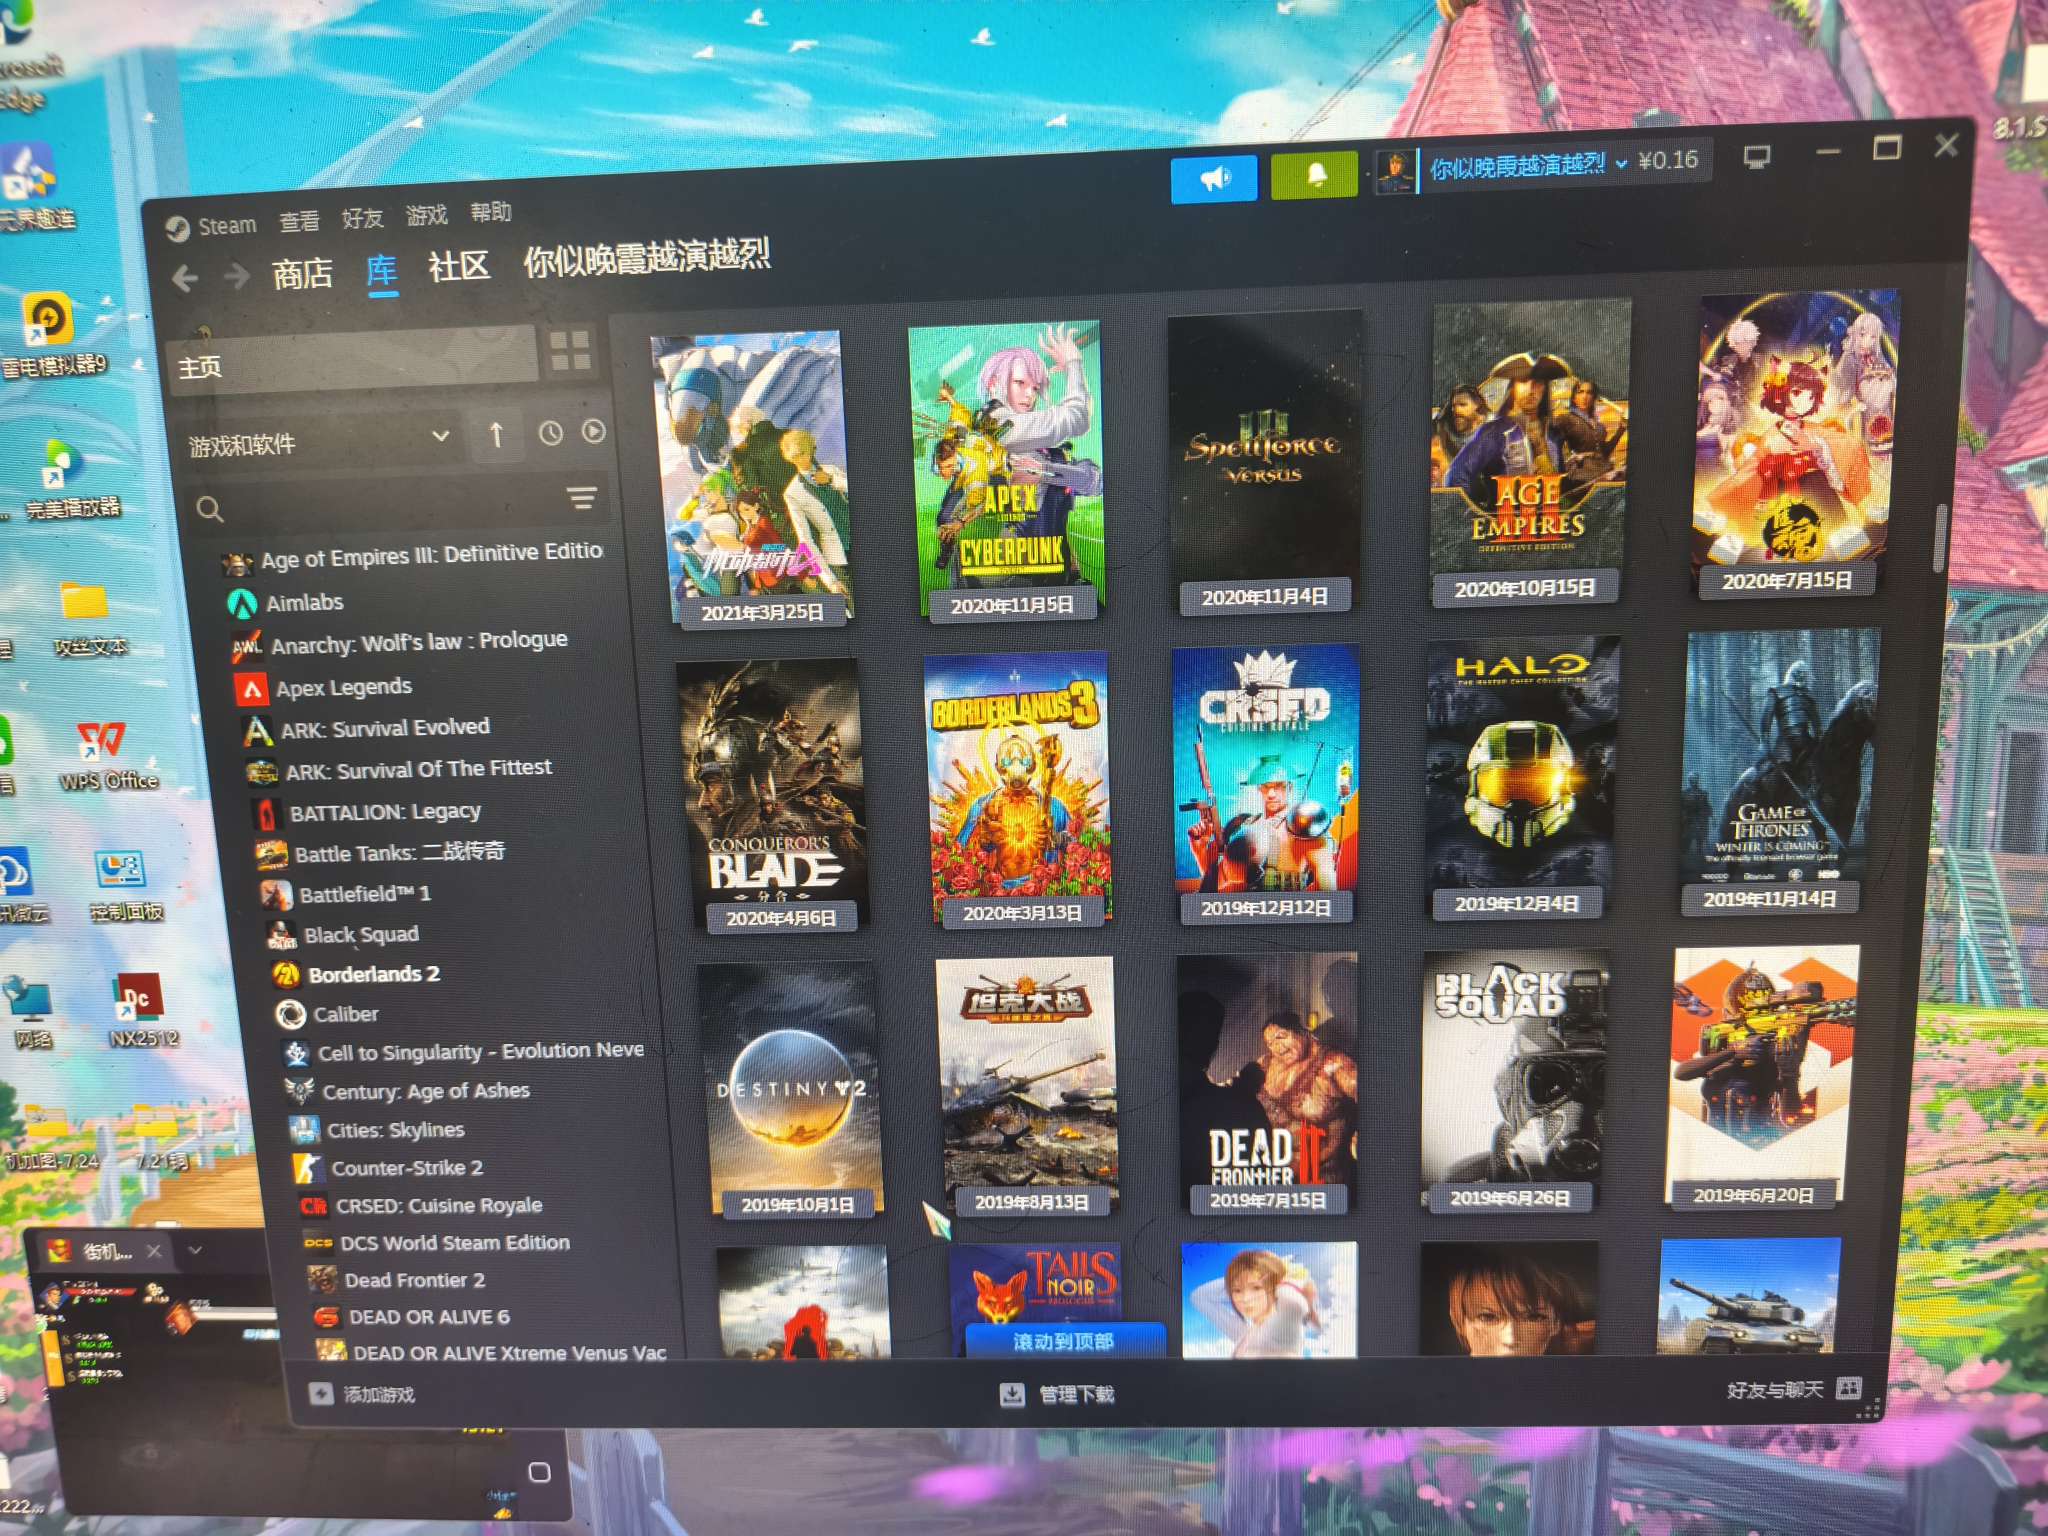Image resolution: width=2048 pixels, height=1536 pixels.
Task: Select DEAD OR ALIVE 6 in list
Action: pos(411,1317)
